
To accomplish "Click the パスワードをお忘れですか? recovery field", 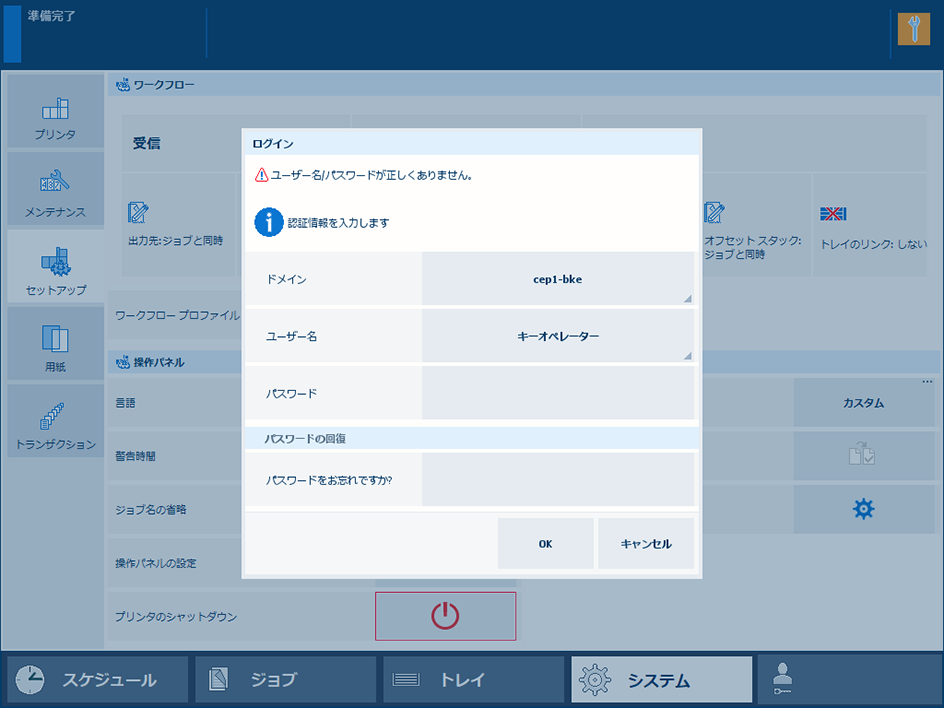I will click(x=557, y=479).
